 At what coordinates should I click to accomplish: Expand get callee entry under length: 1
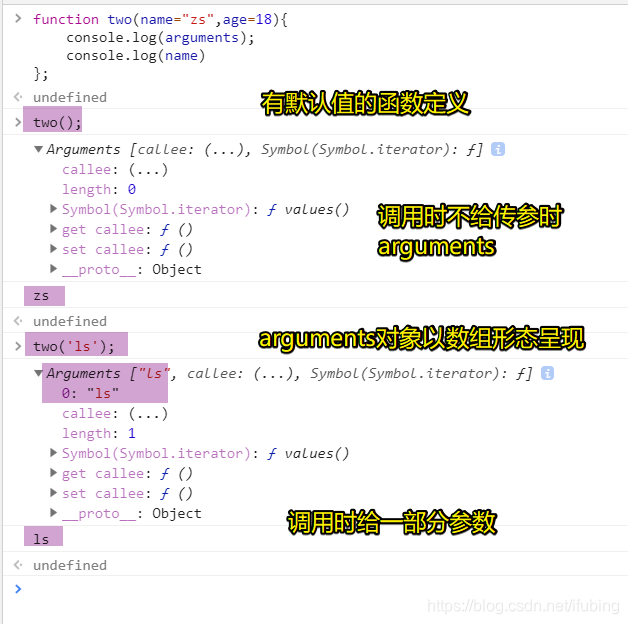(x=53, y=473)
